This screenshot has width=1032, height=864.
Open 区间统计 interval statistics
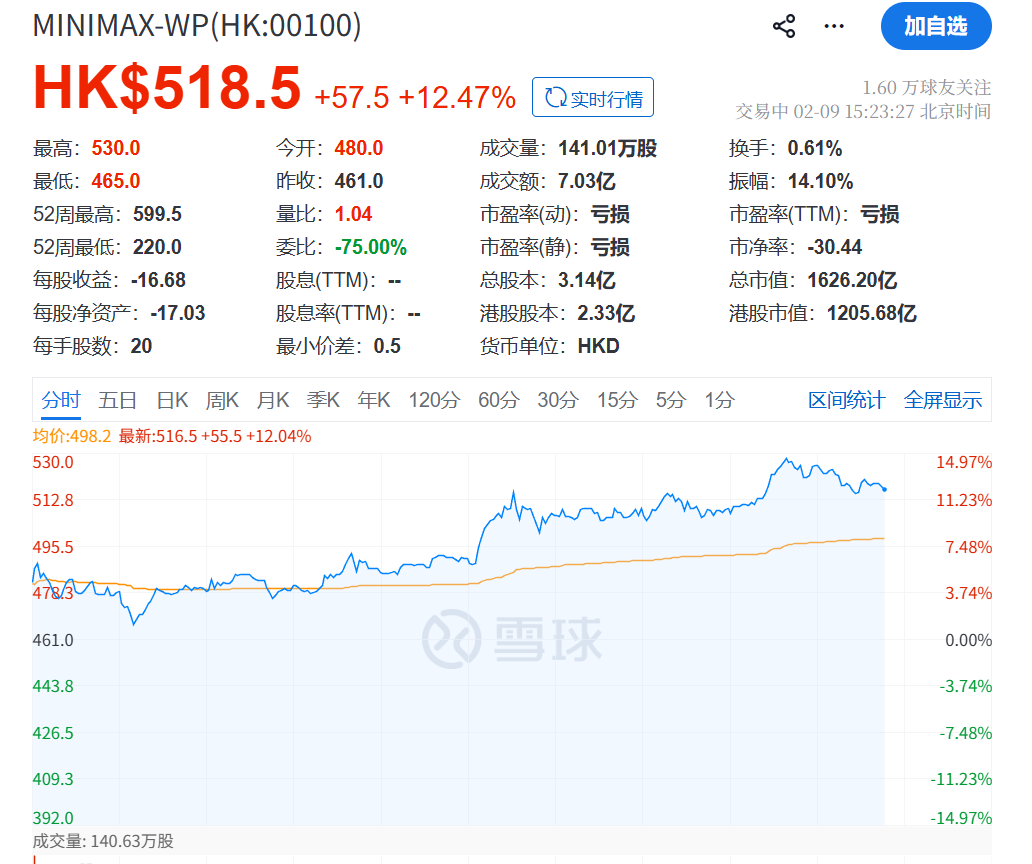click(846, 399)
